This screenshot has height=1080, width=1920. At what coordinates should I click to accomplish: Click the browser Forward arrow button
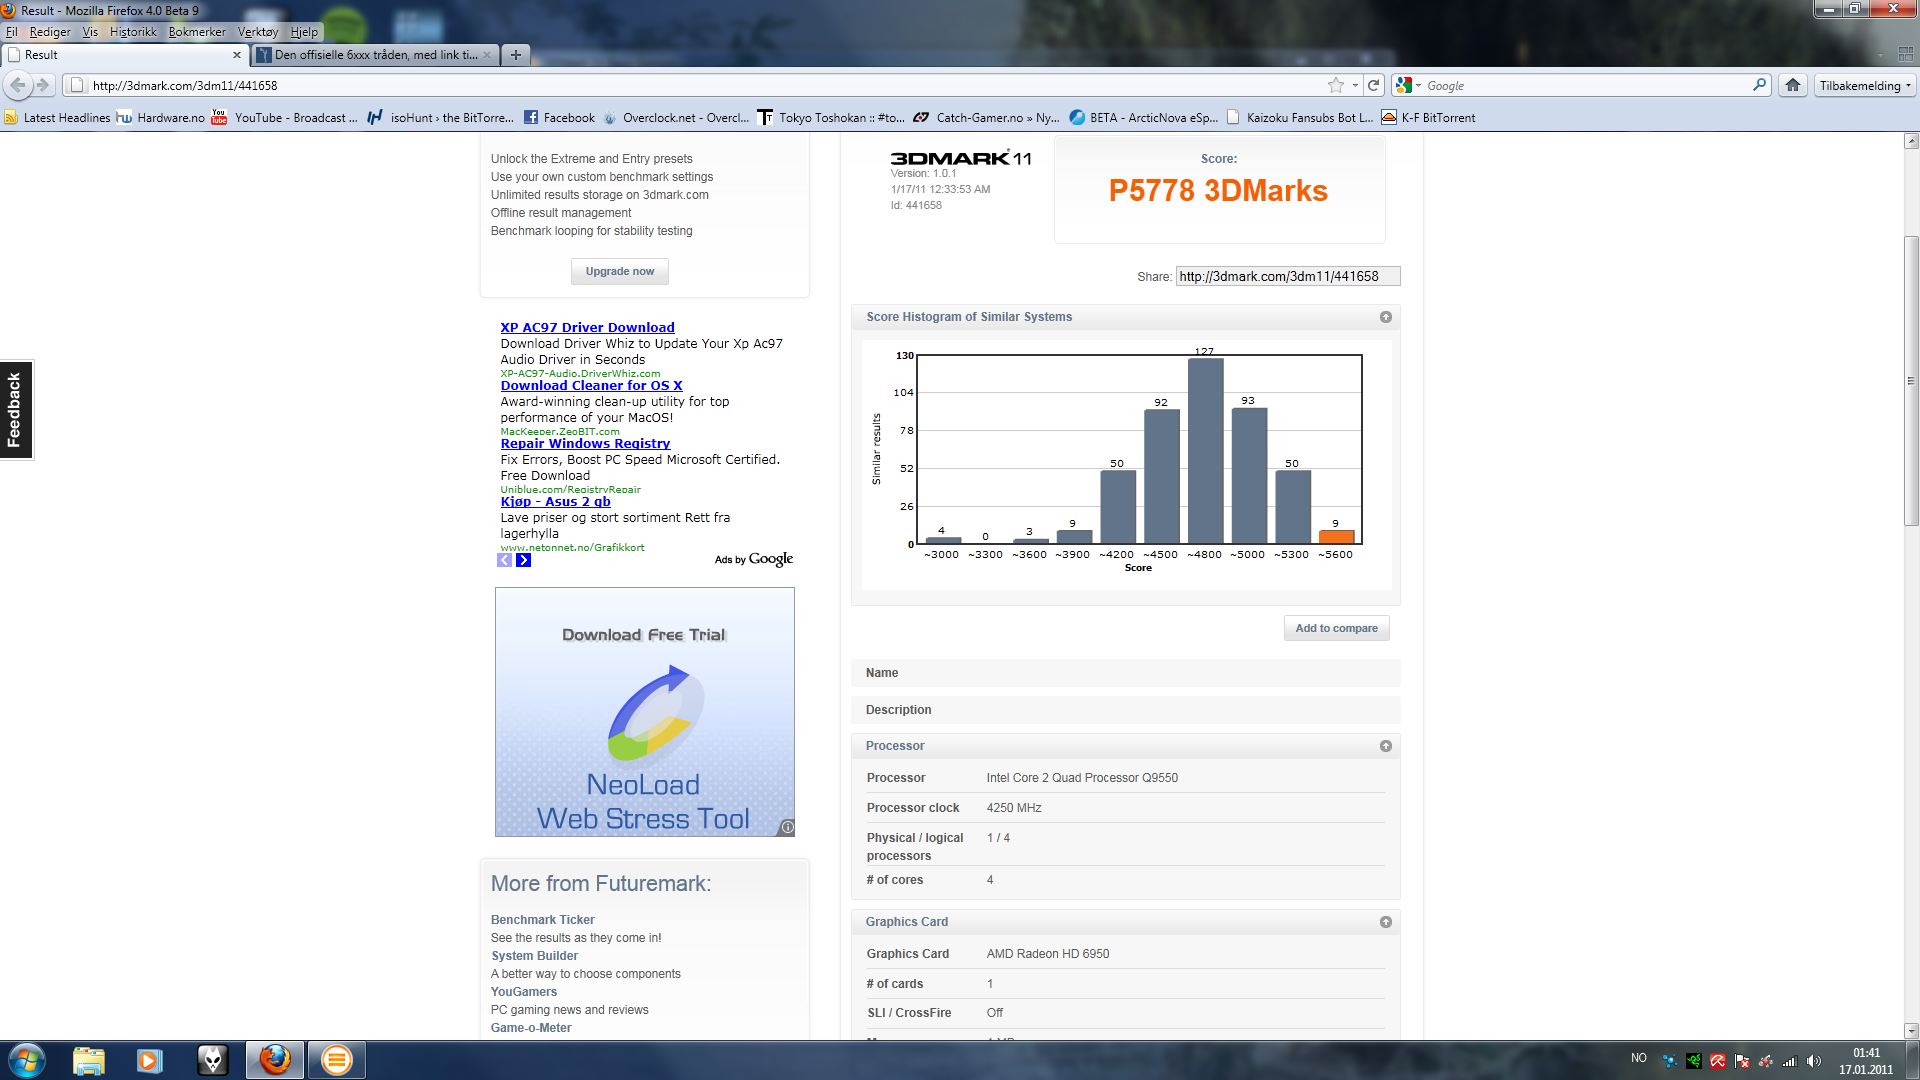(x=43, y=85)
